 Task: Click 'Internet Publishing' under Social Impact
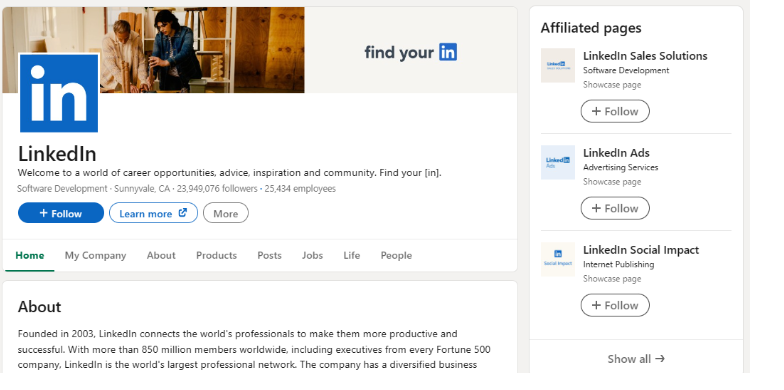618,264
